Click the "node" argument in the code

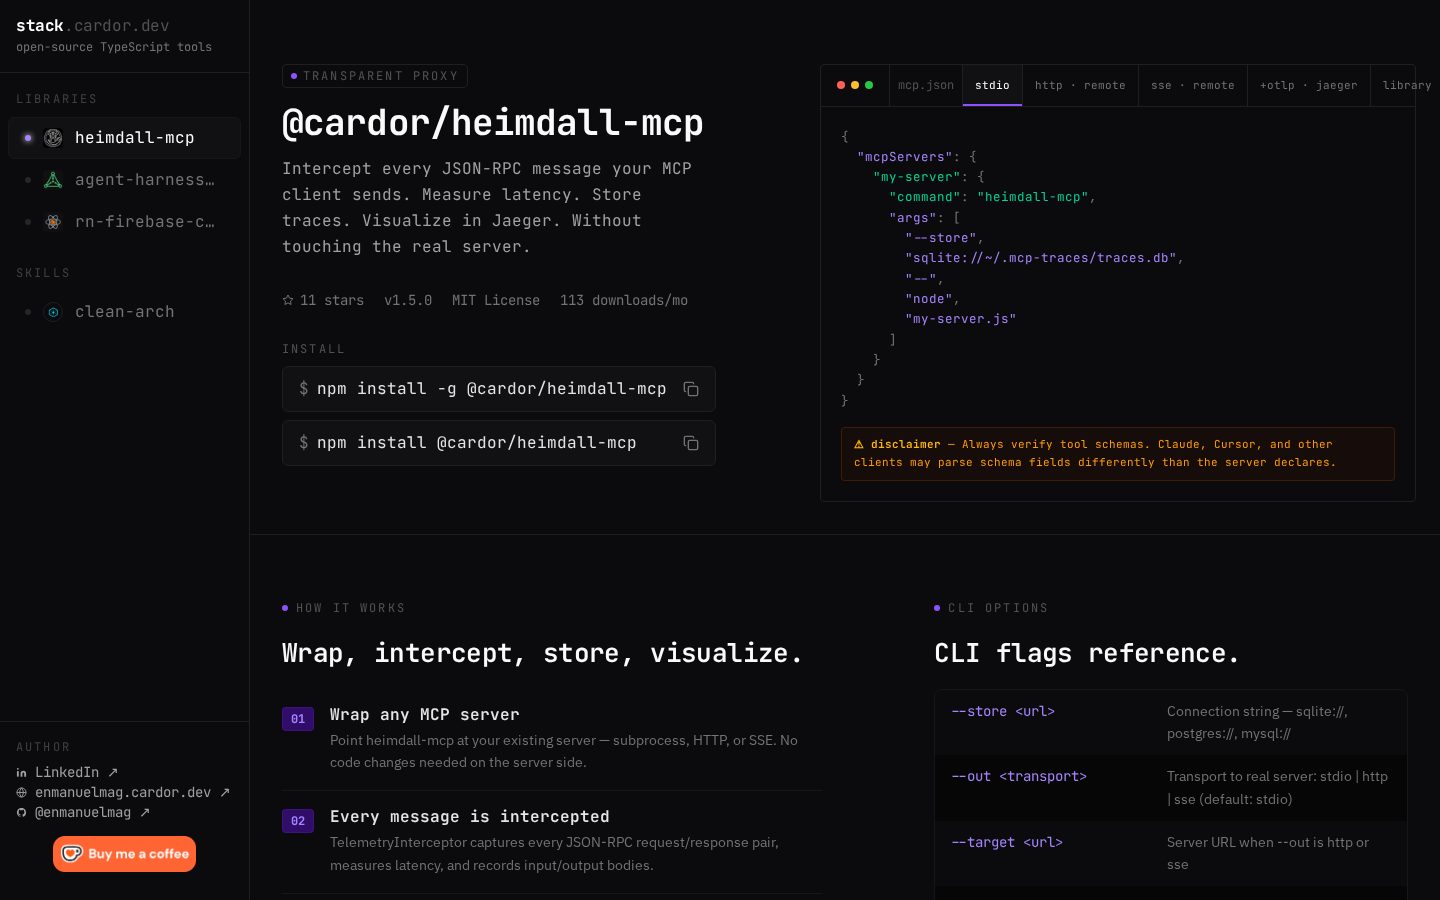coord(929,299)
